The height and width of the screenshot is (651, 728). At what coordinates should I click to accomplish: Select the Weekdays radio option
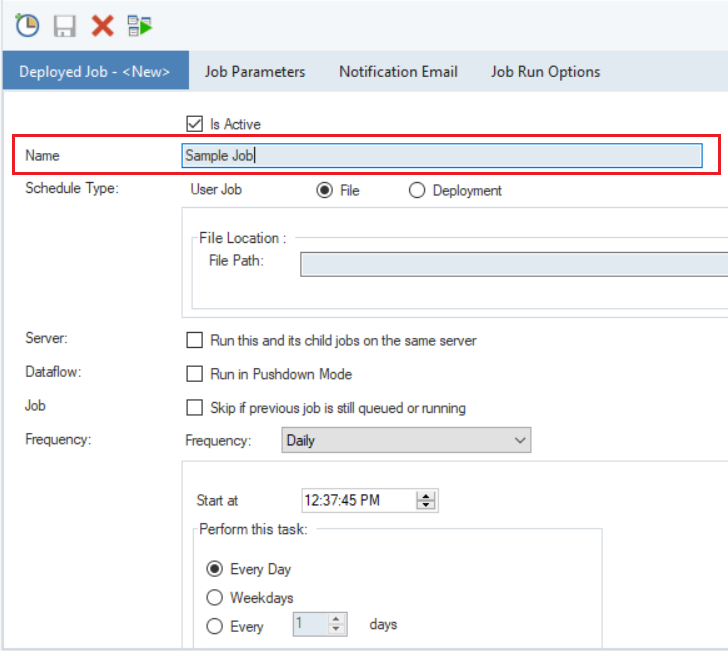[214, 598]
